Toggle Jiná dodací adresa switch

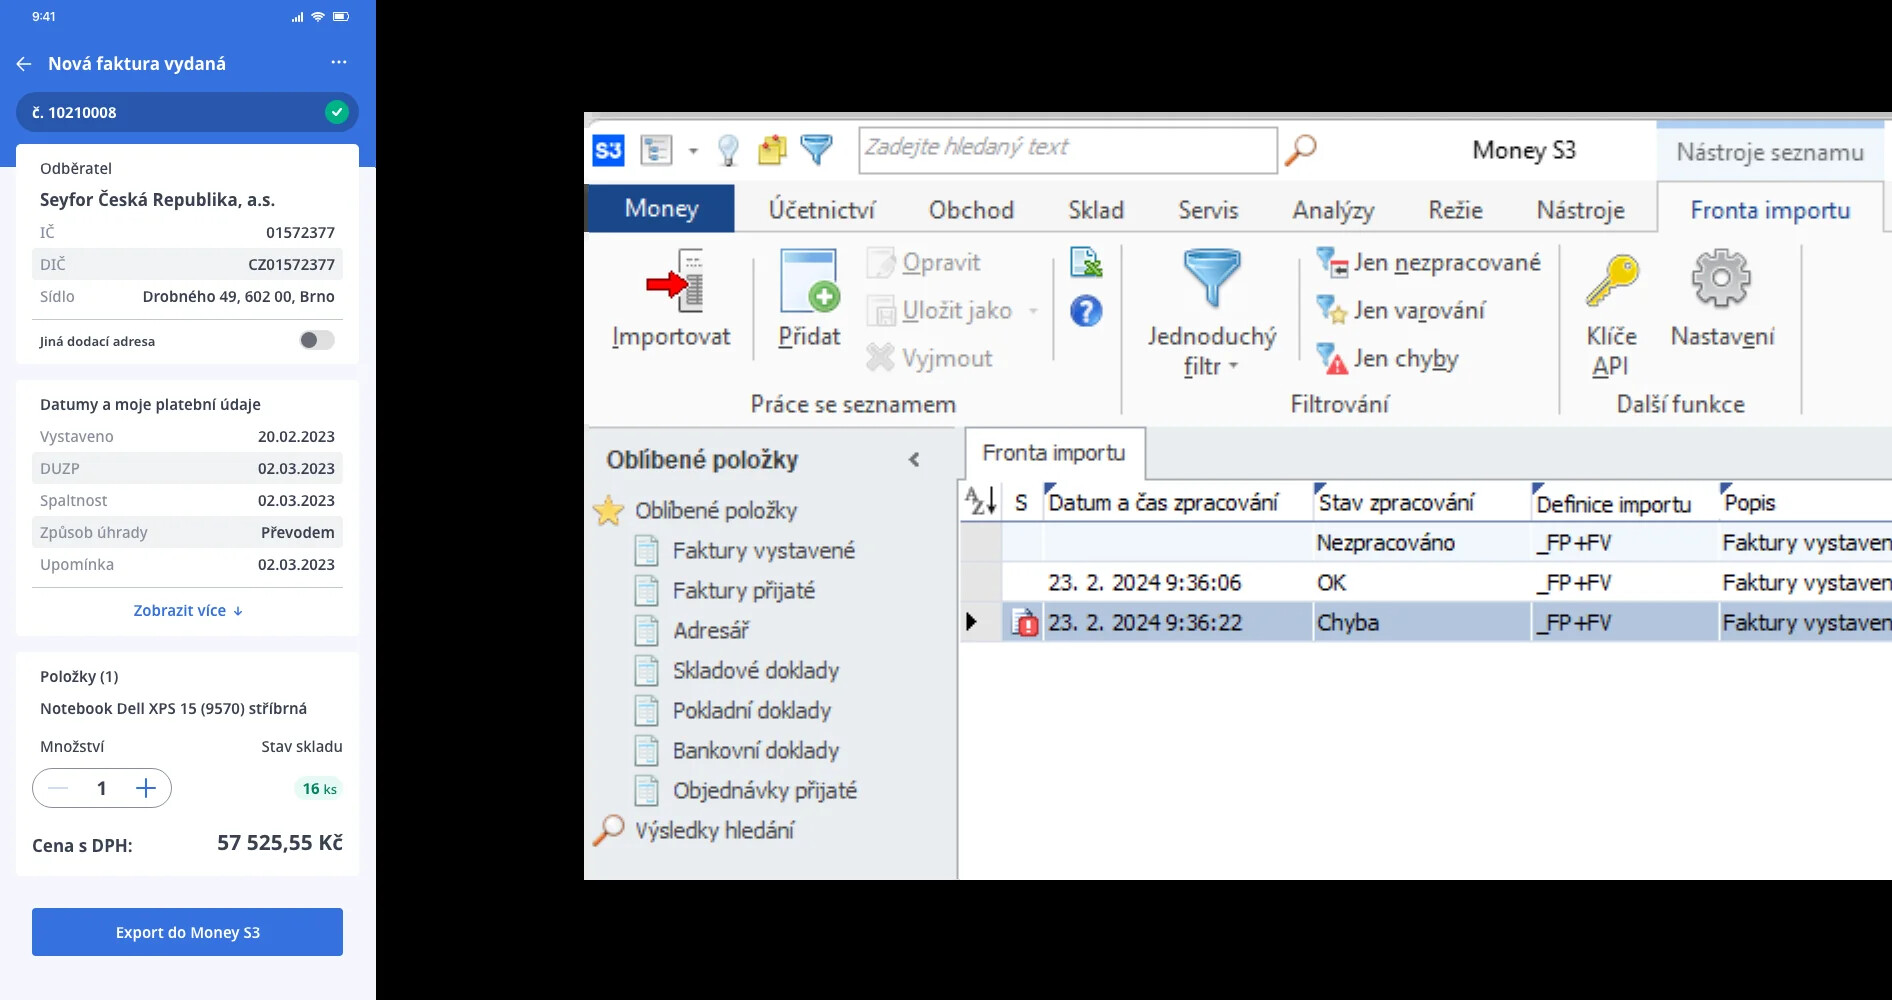[316, 340]
